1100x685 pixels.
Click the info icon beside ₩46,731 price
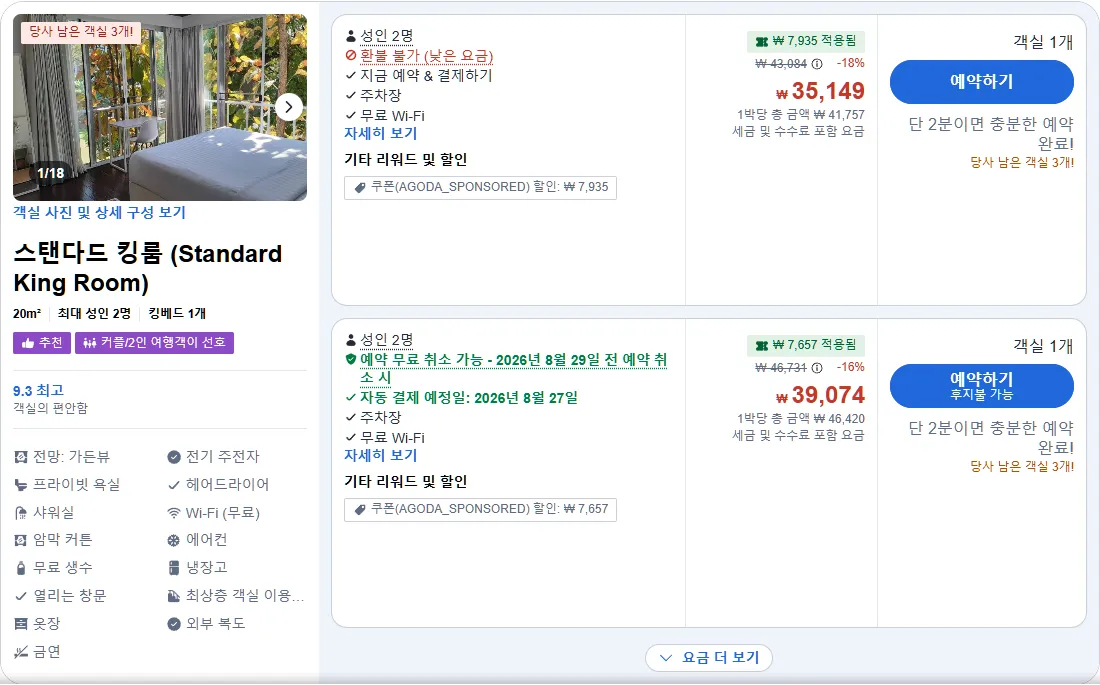tap(817, 368)
